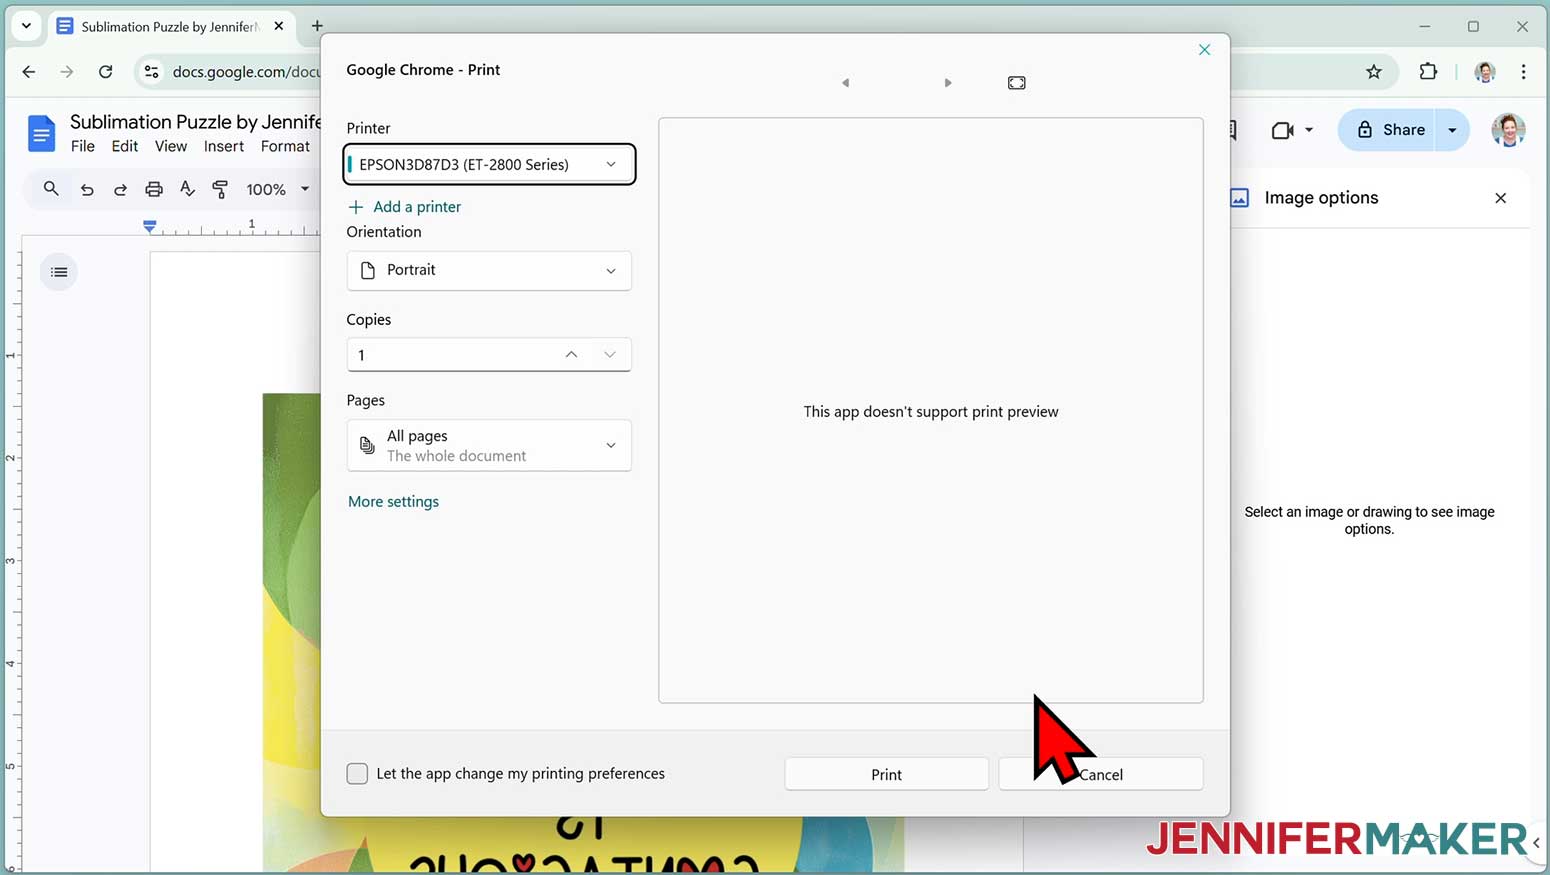The image size is (1550, 875).
Task: Open the Format menu
Action: coord(285,146)
